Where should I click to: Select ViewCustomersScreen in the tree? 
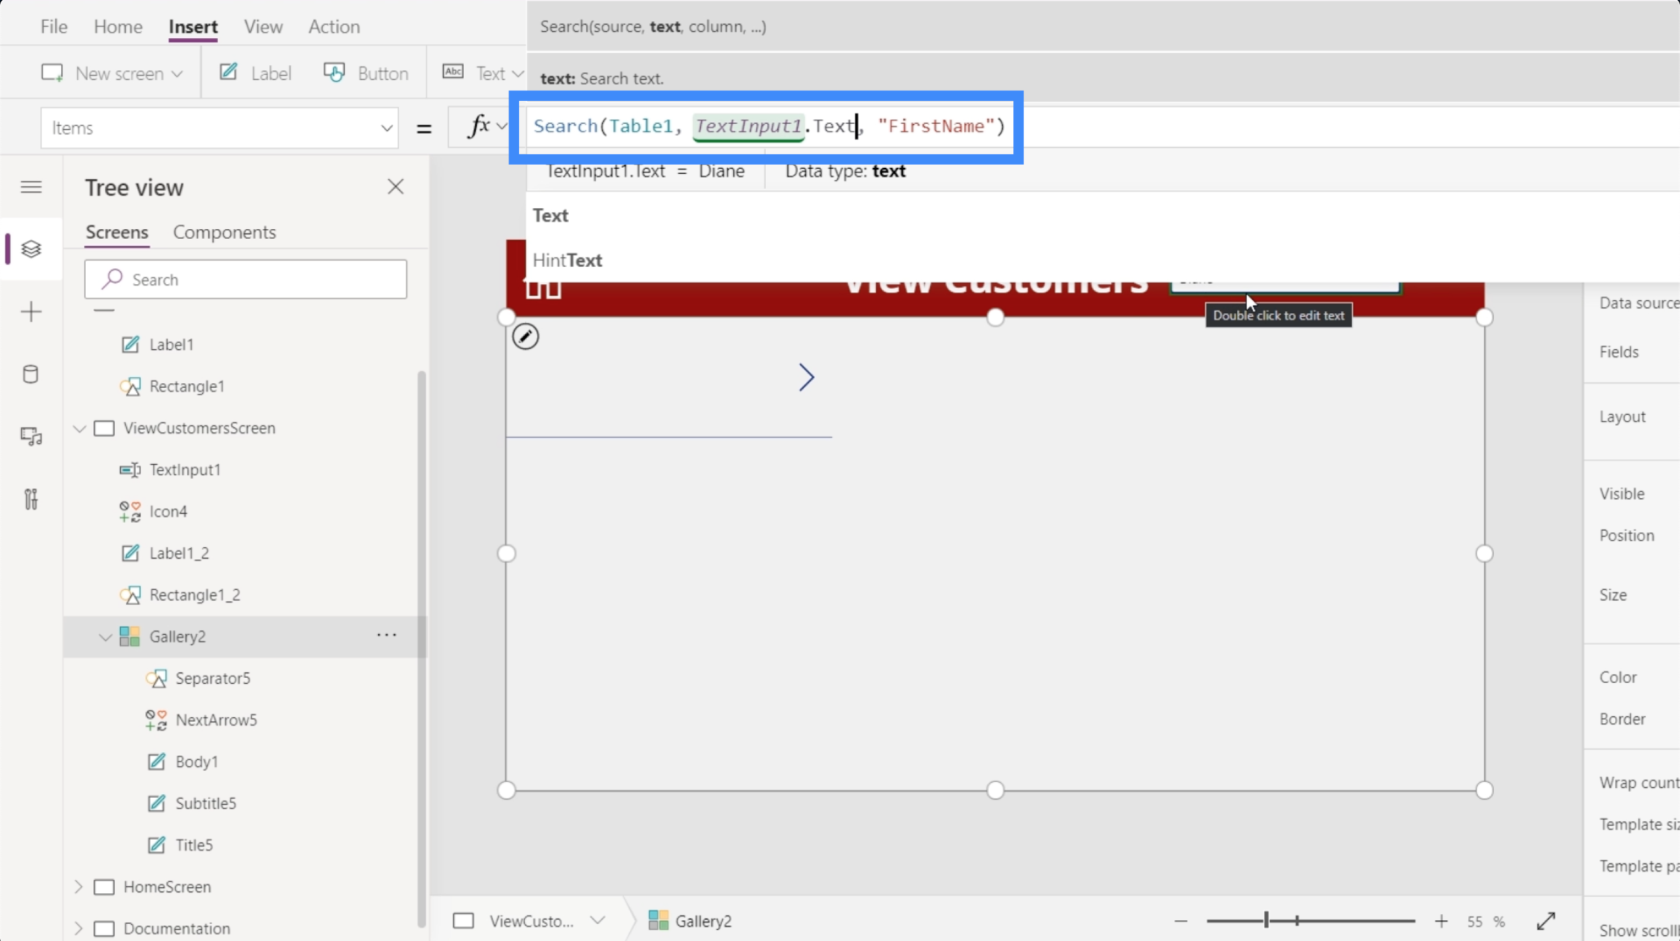click(199, 428)
